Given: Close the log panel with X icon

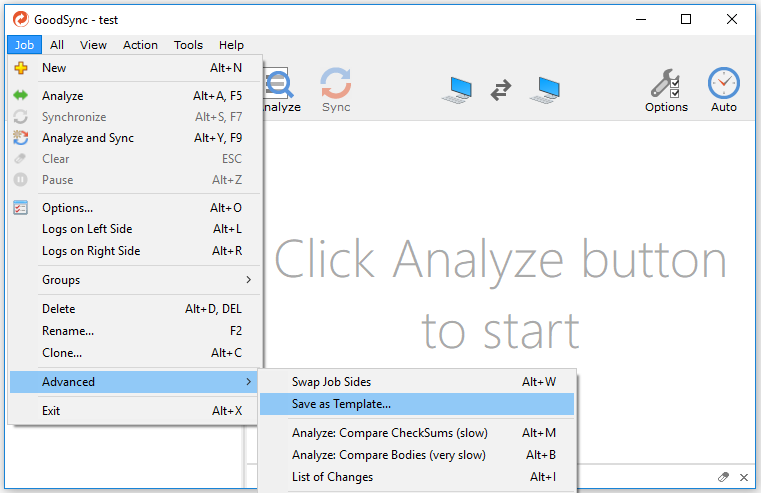Looking at the screenshot, I should (744, 477).
